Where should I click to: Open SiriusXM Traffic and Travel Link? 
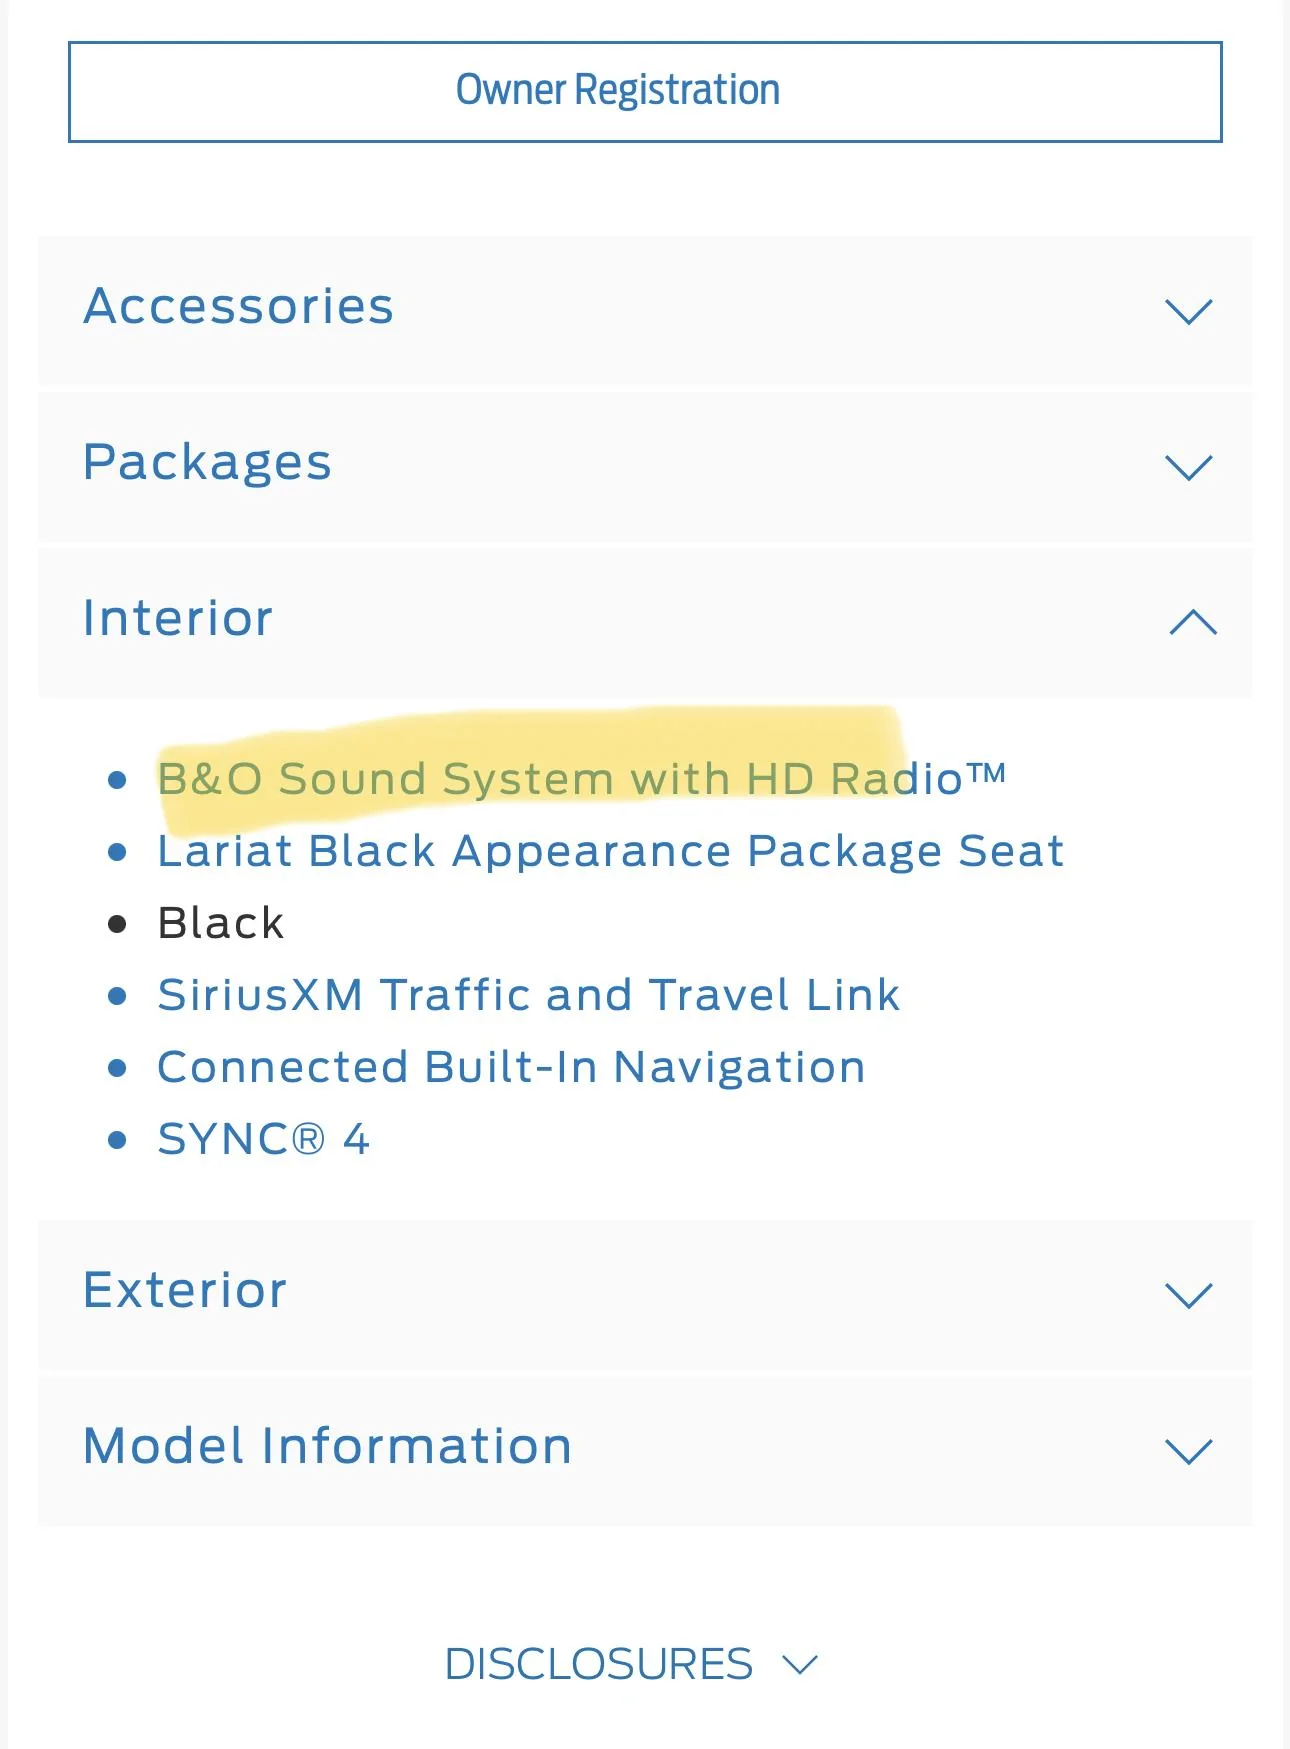[x=528, y=995]
